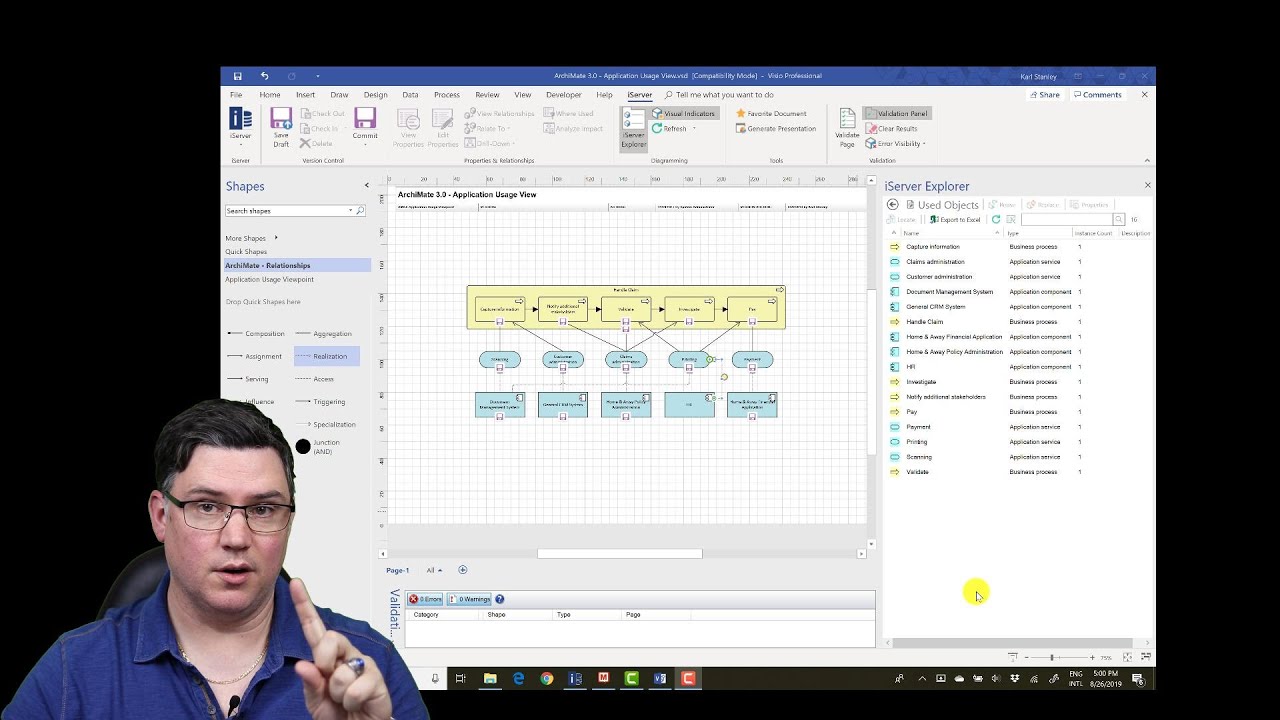
Task: Click the Explorer search magnifier button
Action: (x=1119, y=220)
